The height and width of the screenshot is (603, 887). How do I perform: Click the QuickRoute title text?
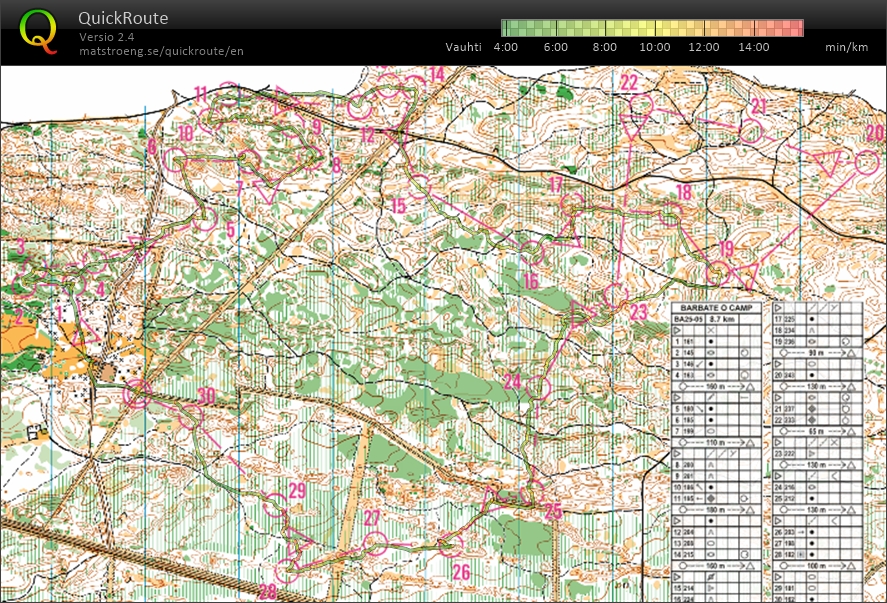pyautogui.click(x=123, y=18)
